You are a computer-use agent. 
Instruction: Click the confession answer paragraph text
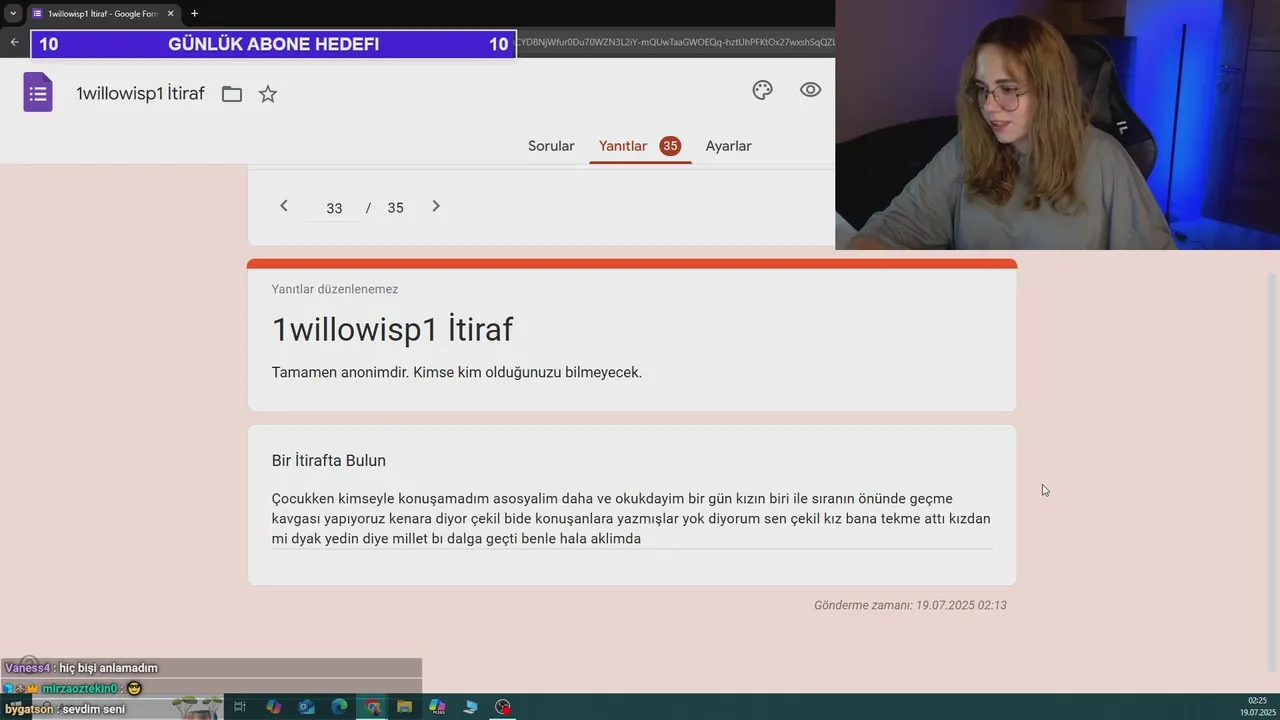(x=631, y=518)
